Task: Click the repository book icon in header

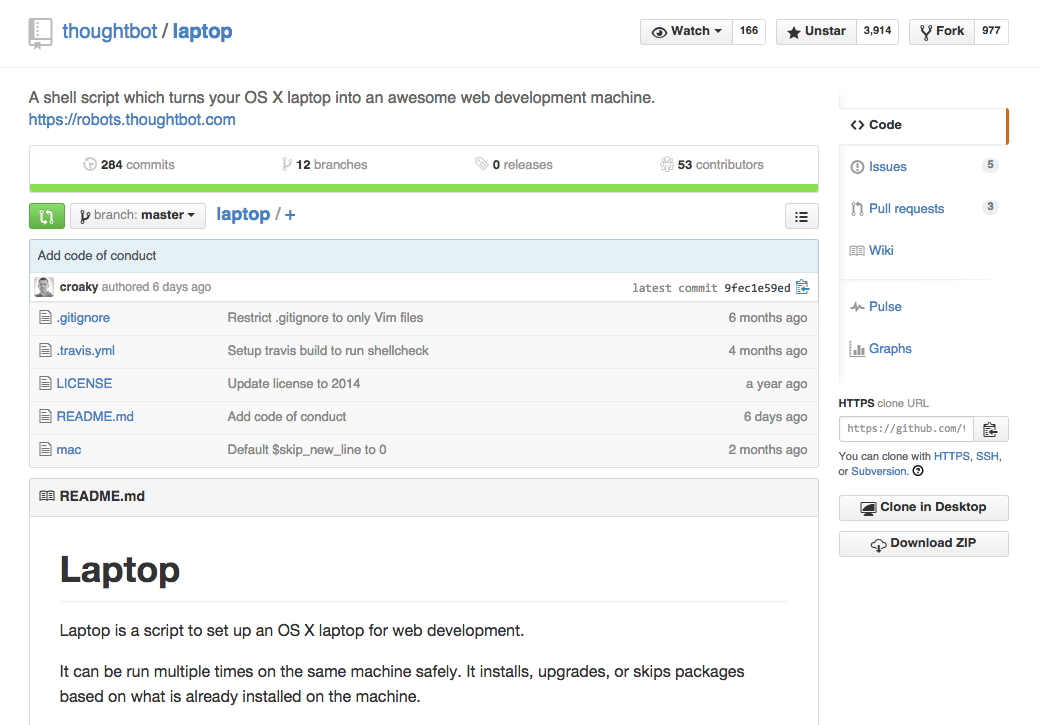Action: click(x=40, y=32)
